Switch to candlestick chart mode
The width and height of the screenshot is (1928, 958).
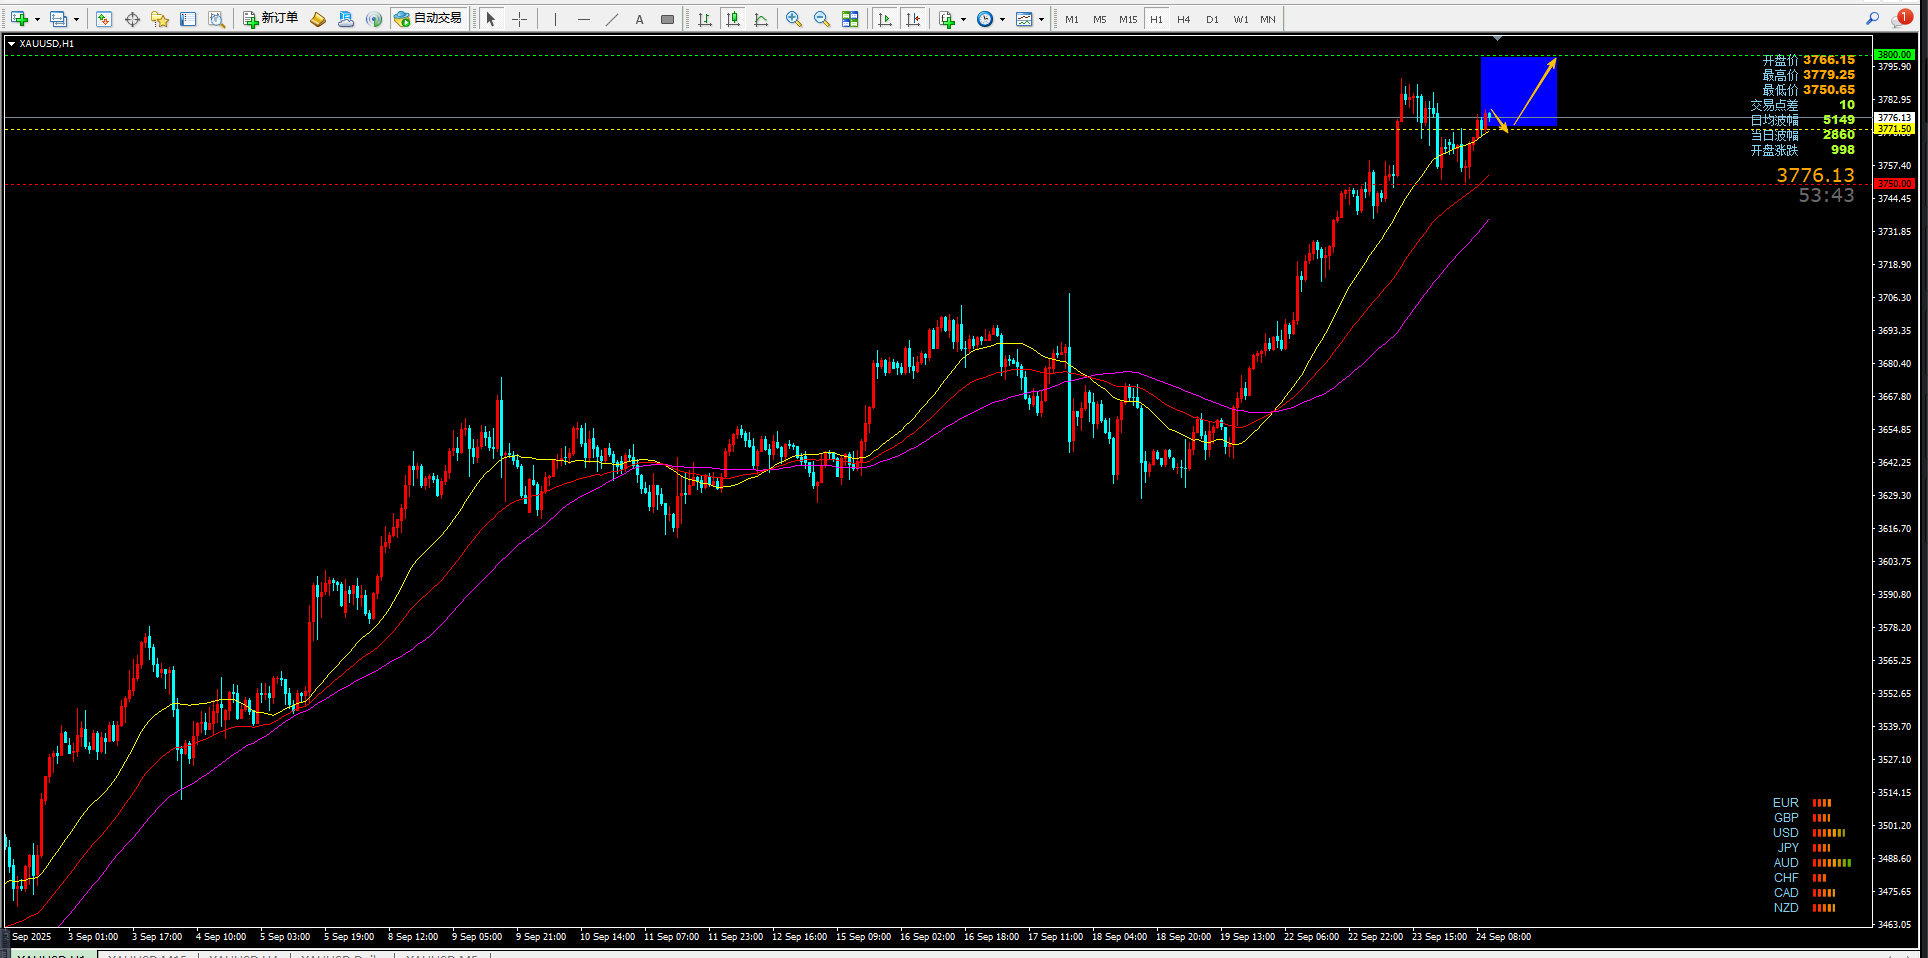(733, 19)
